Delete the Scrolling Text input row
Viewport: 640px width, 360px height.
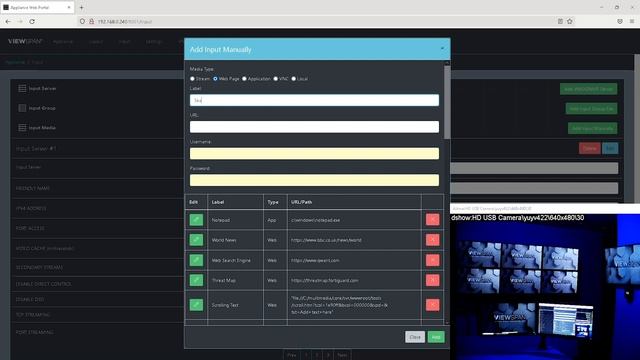pos(433,305)
